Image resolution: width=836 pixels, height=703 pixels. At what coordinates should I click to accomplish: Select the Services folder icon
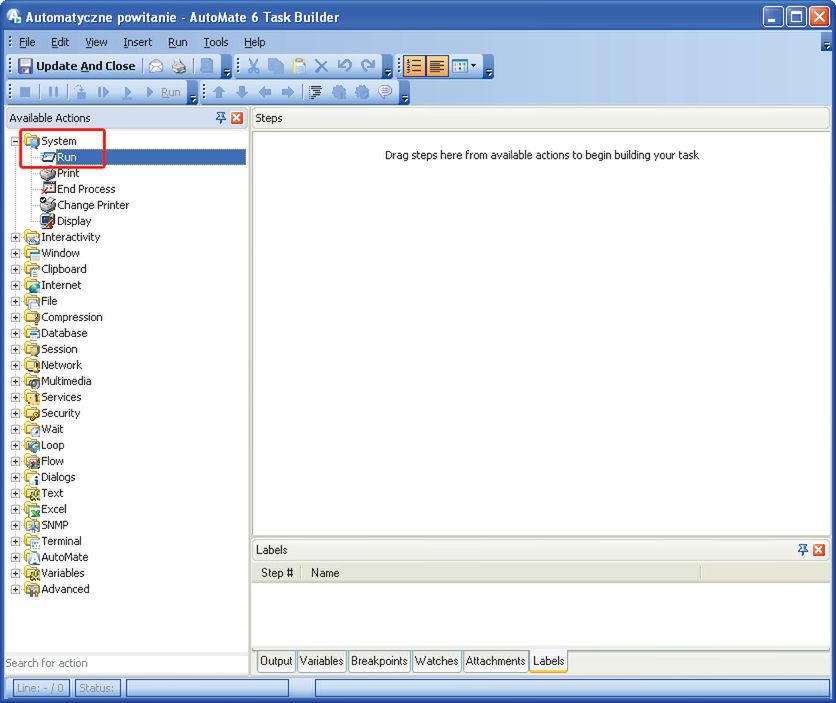(32, 398)
